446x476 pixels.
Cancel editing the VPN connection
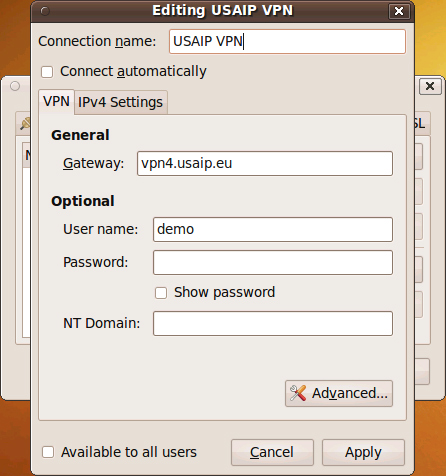point(272,452)
